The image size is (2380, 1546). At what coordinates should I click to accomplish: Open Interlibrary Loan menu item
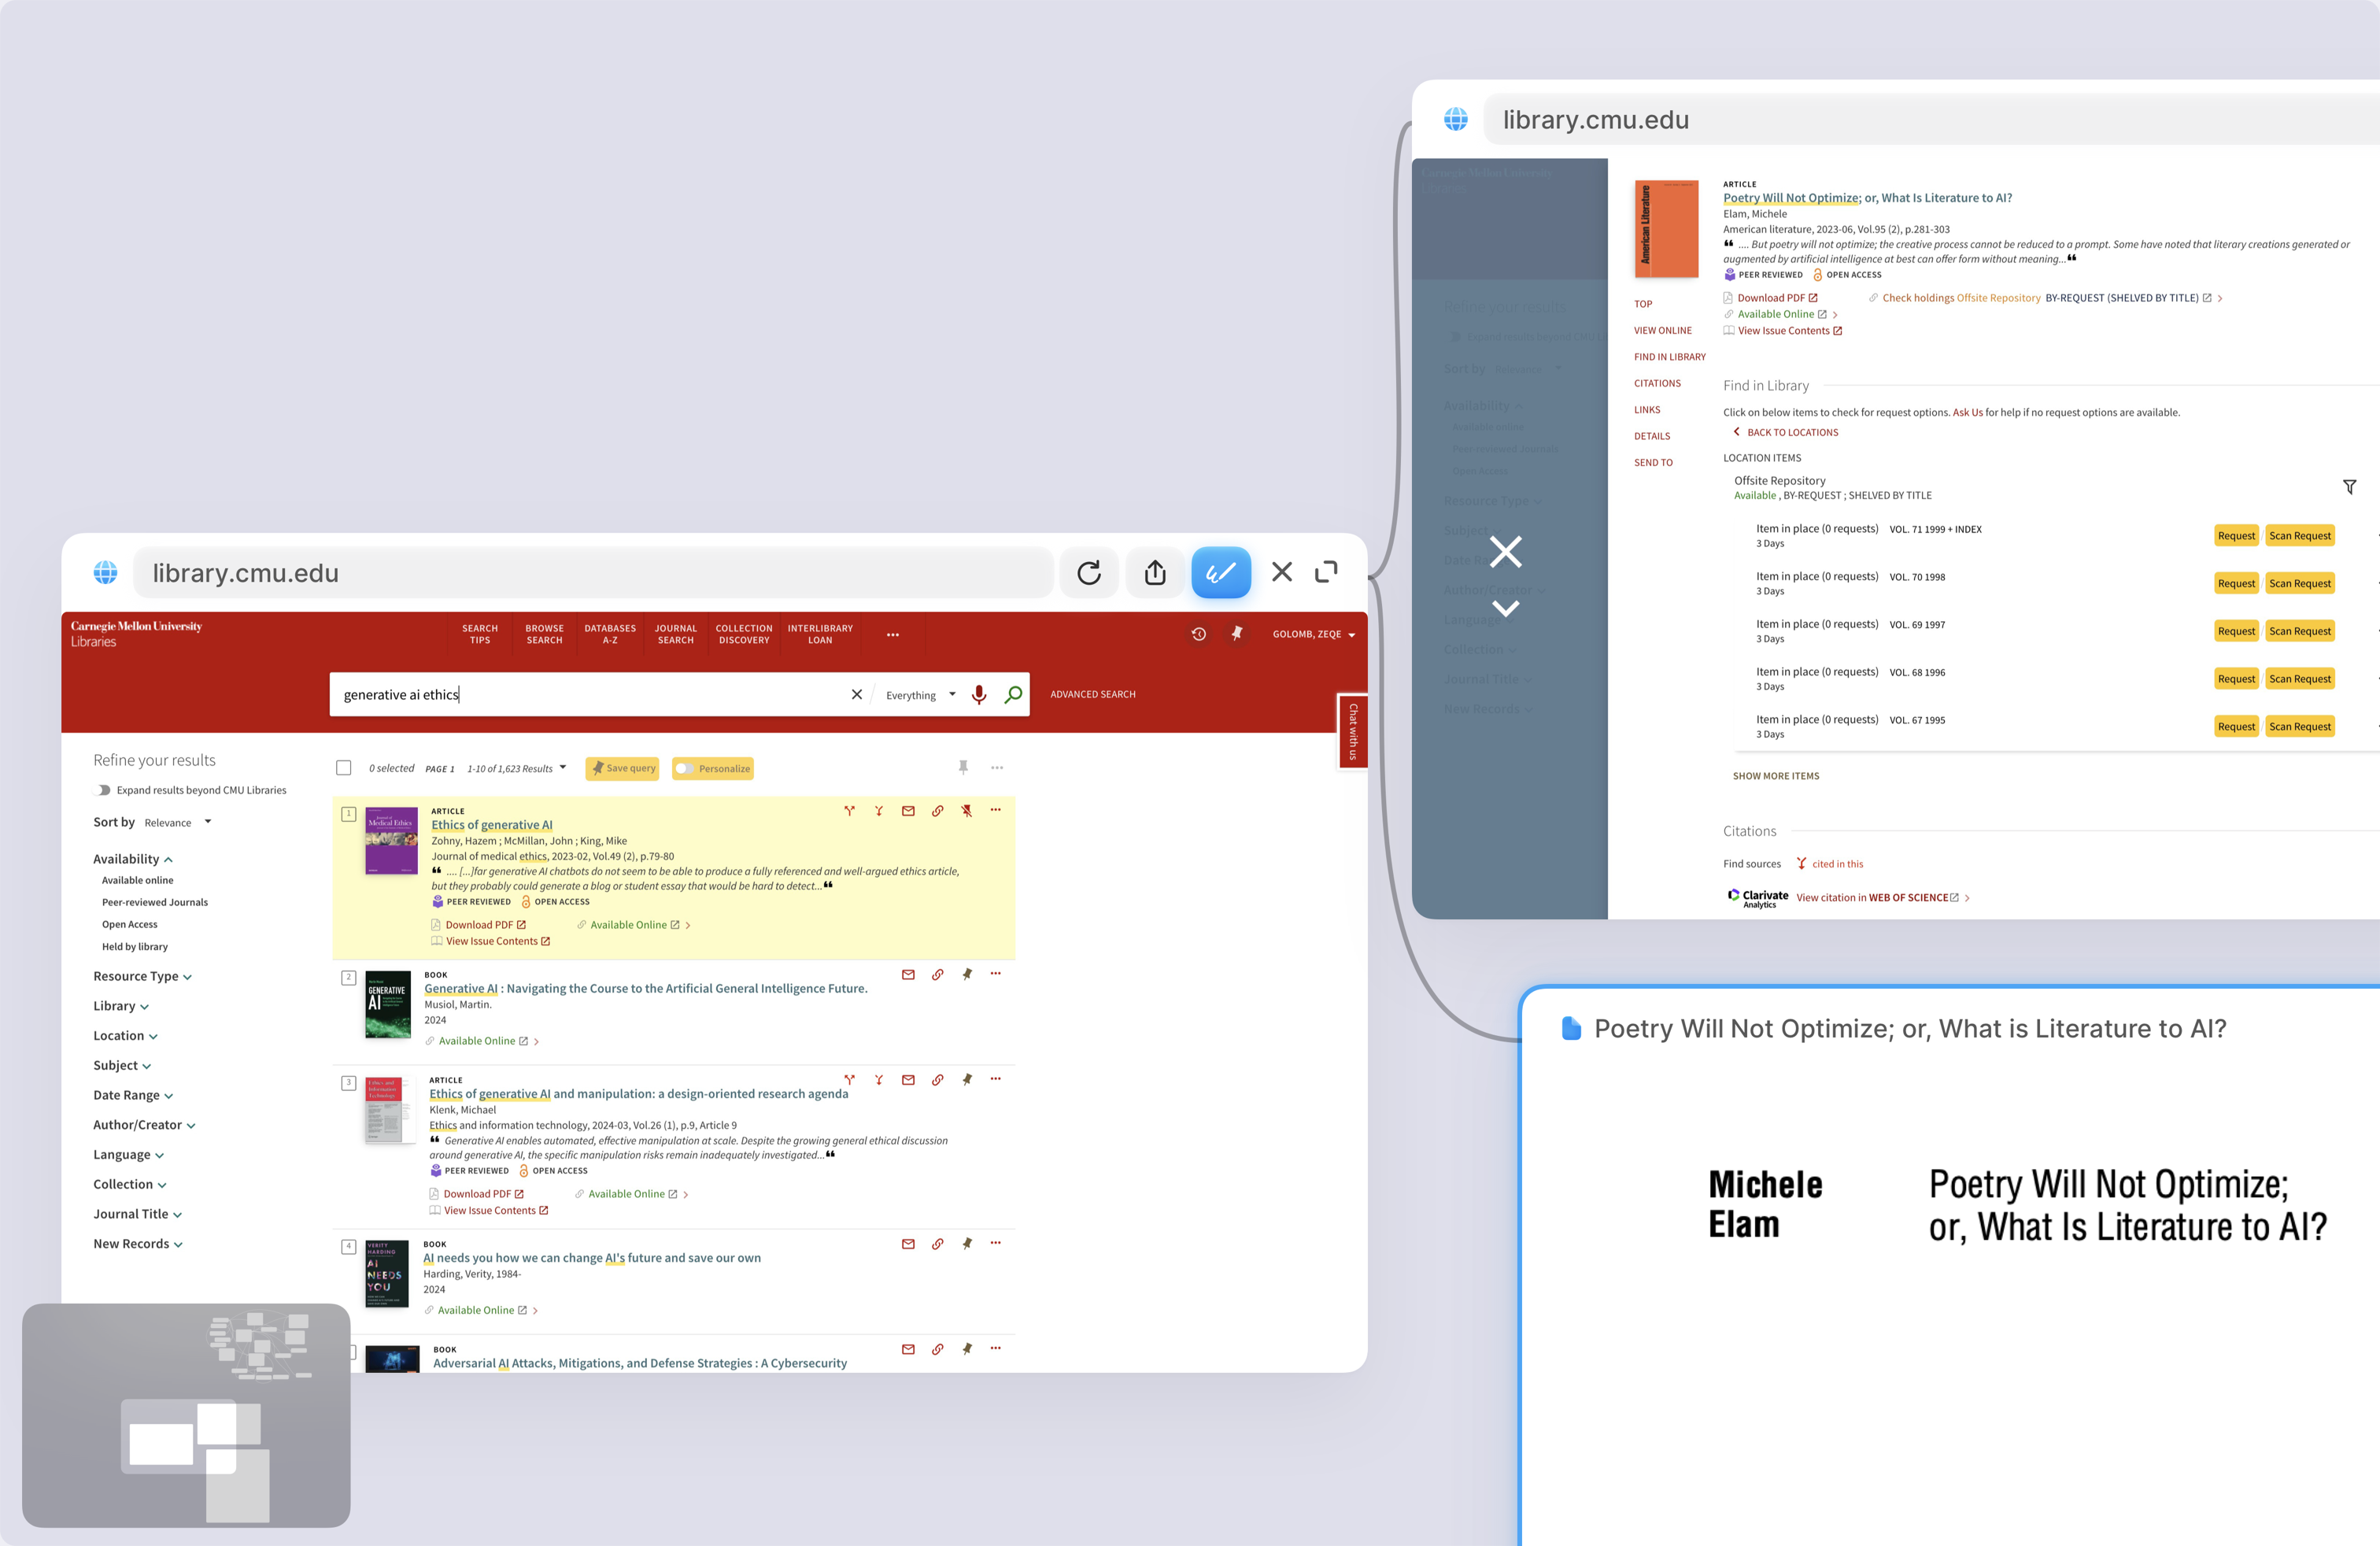click(x=819, y=634)
